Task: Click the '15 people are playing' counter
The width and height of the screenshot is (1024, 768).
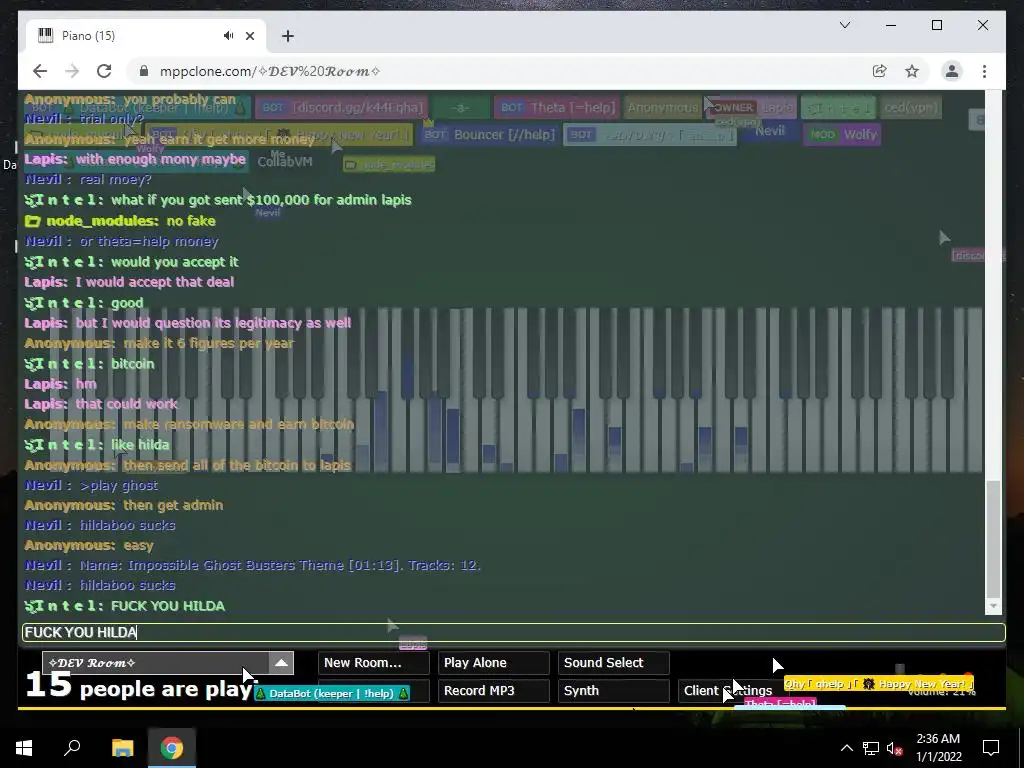Action: (x=140, y=687)
